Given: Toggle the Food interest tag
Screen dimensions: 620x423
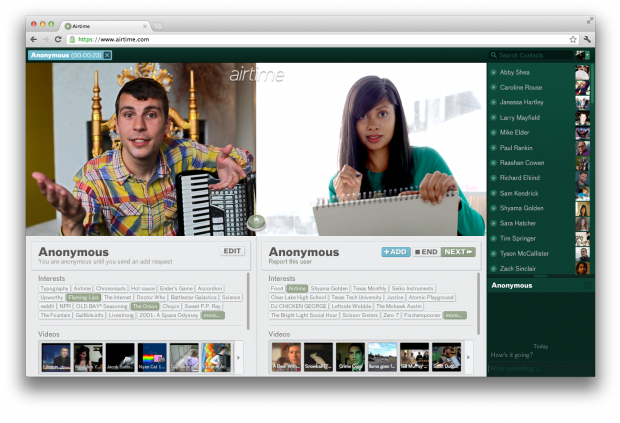Looking at the screenshot, I should pyautogui.click(x=277, y=289).
